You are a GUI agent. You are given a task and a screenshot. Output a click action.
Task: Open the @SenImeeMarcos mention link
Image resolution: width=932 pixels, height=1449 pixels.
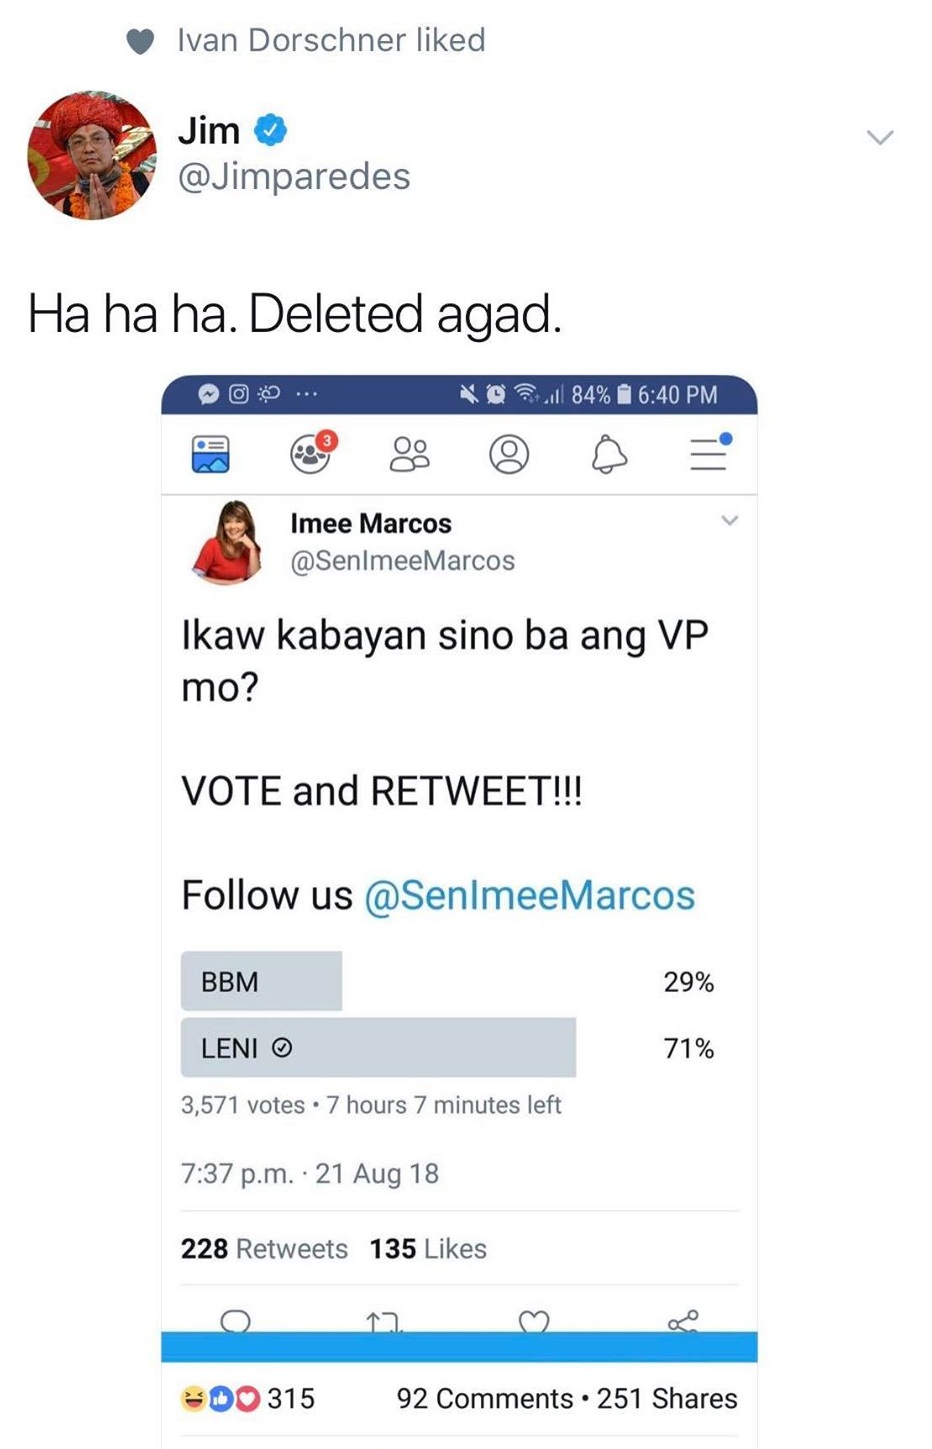pos(529,895)
